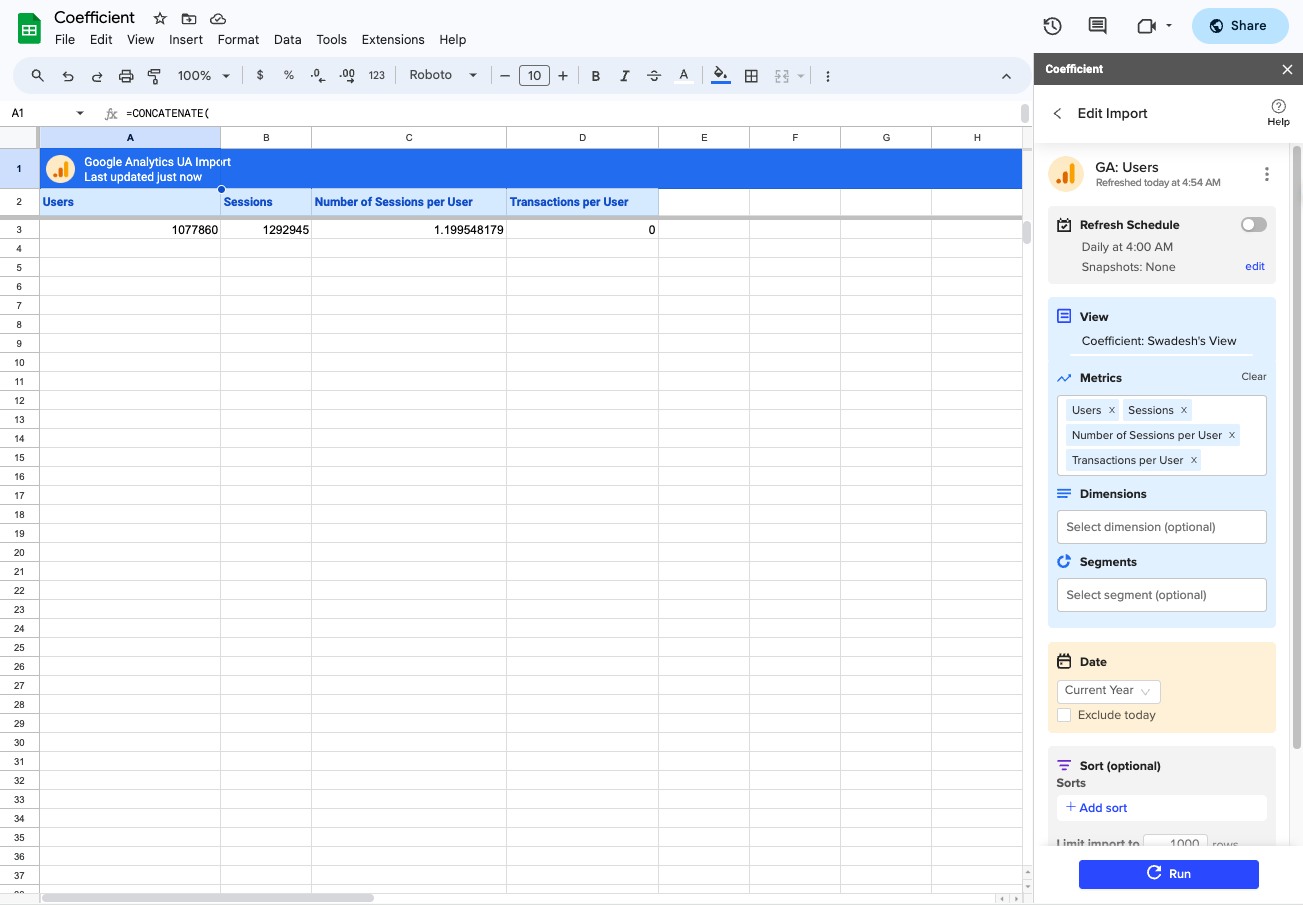Image resolution: width=1303 pixels, height=905 pixels.
Task: Click the Share button
Action: click(x=1240, y=26)
